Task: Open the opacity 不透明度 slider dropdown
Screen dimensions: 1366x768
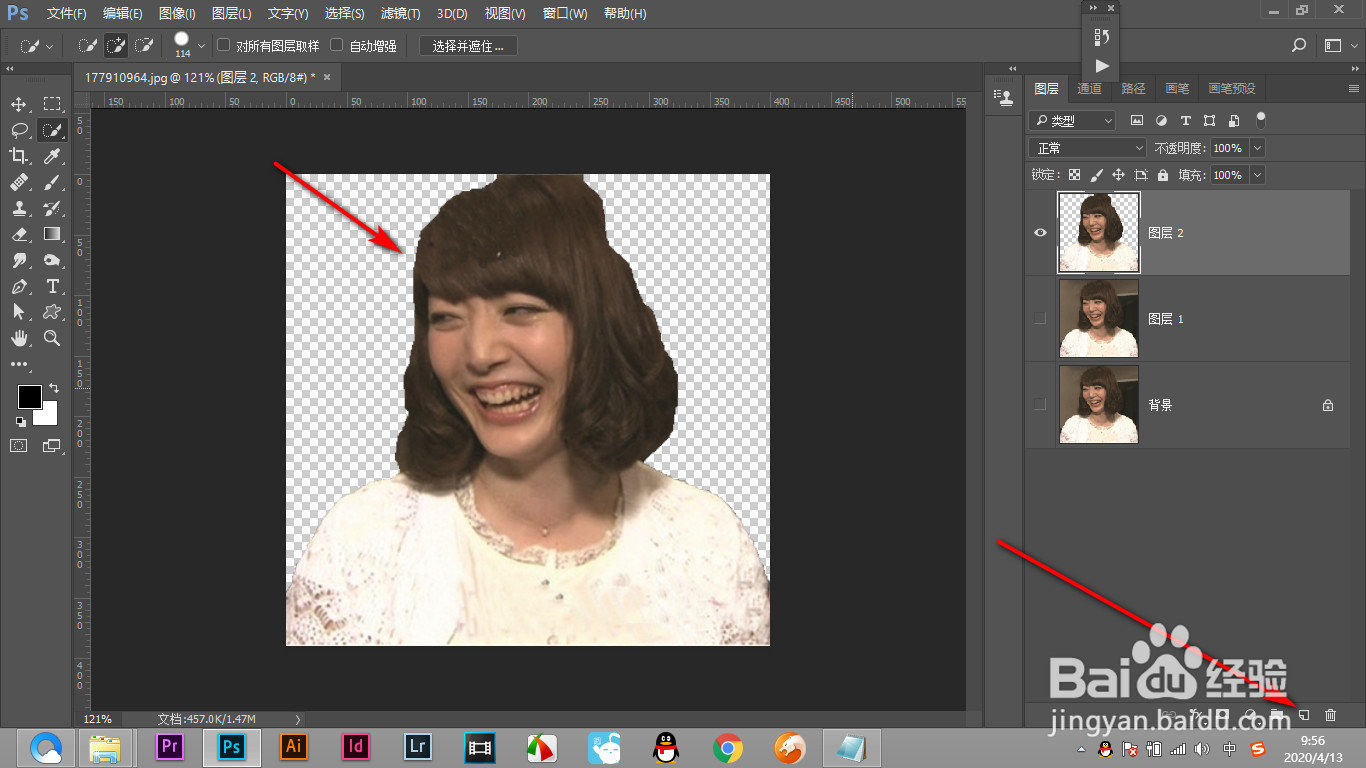Action: (1257, 147)
